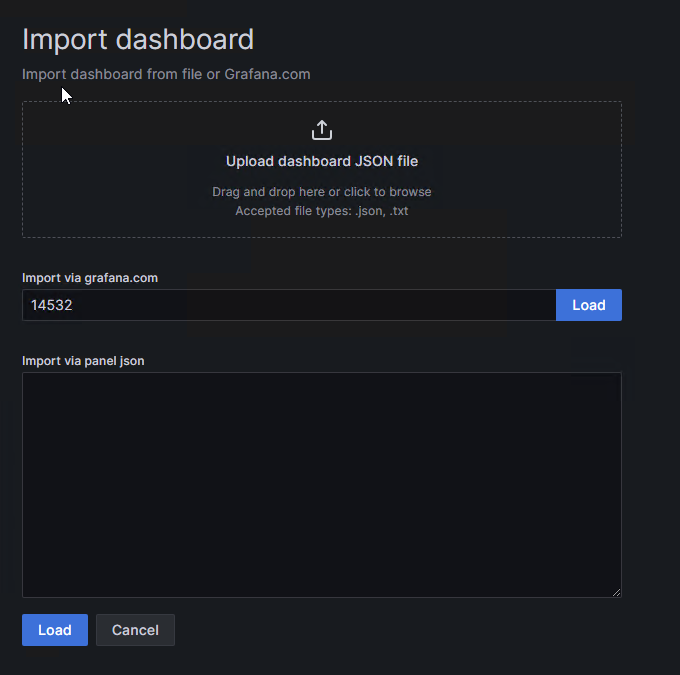Screen dimensions: 680x675
Task: Click "Drag and drop here or click to browse"
Action: click(x=322, y=192)
